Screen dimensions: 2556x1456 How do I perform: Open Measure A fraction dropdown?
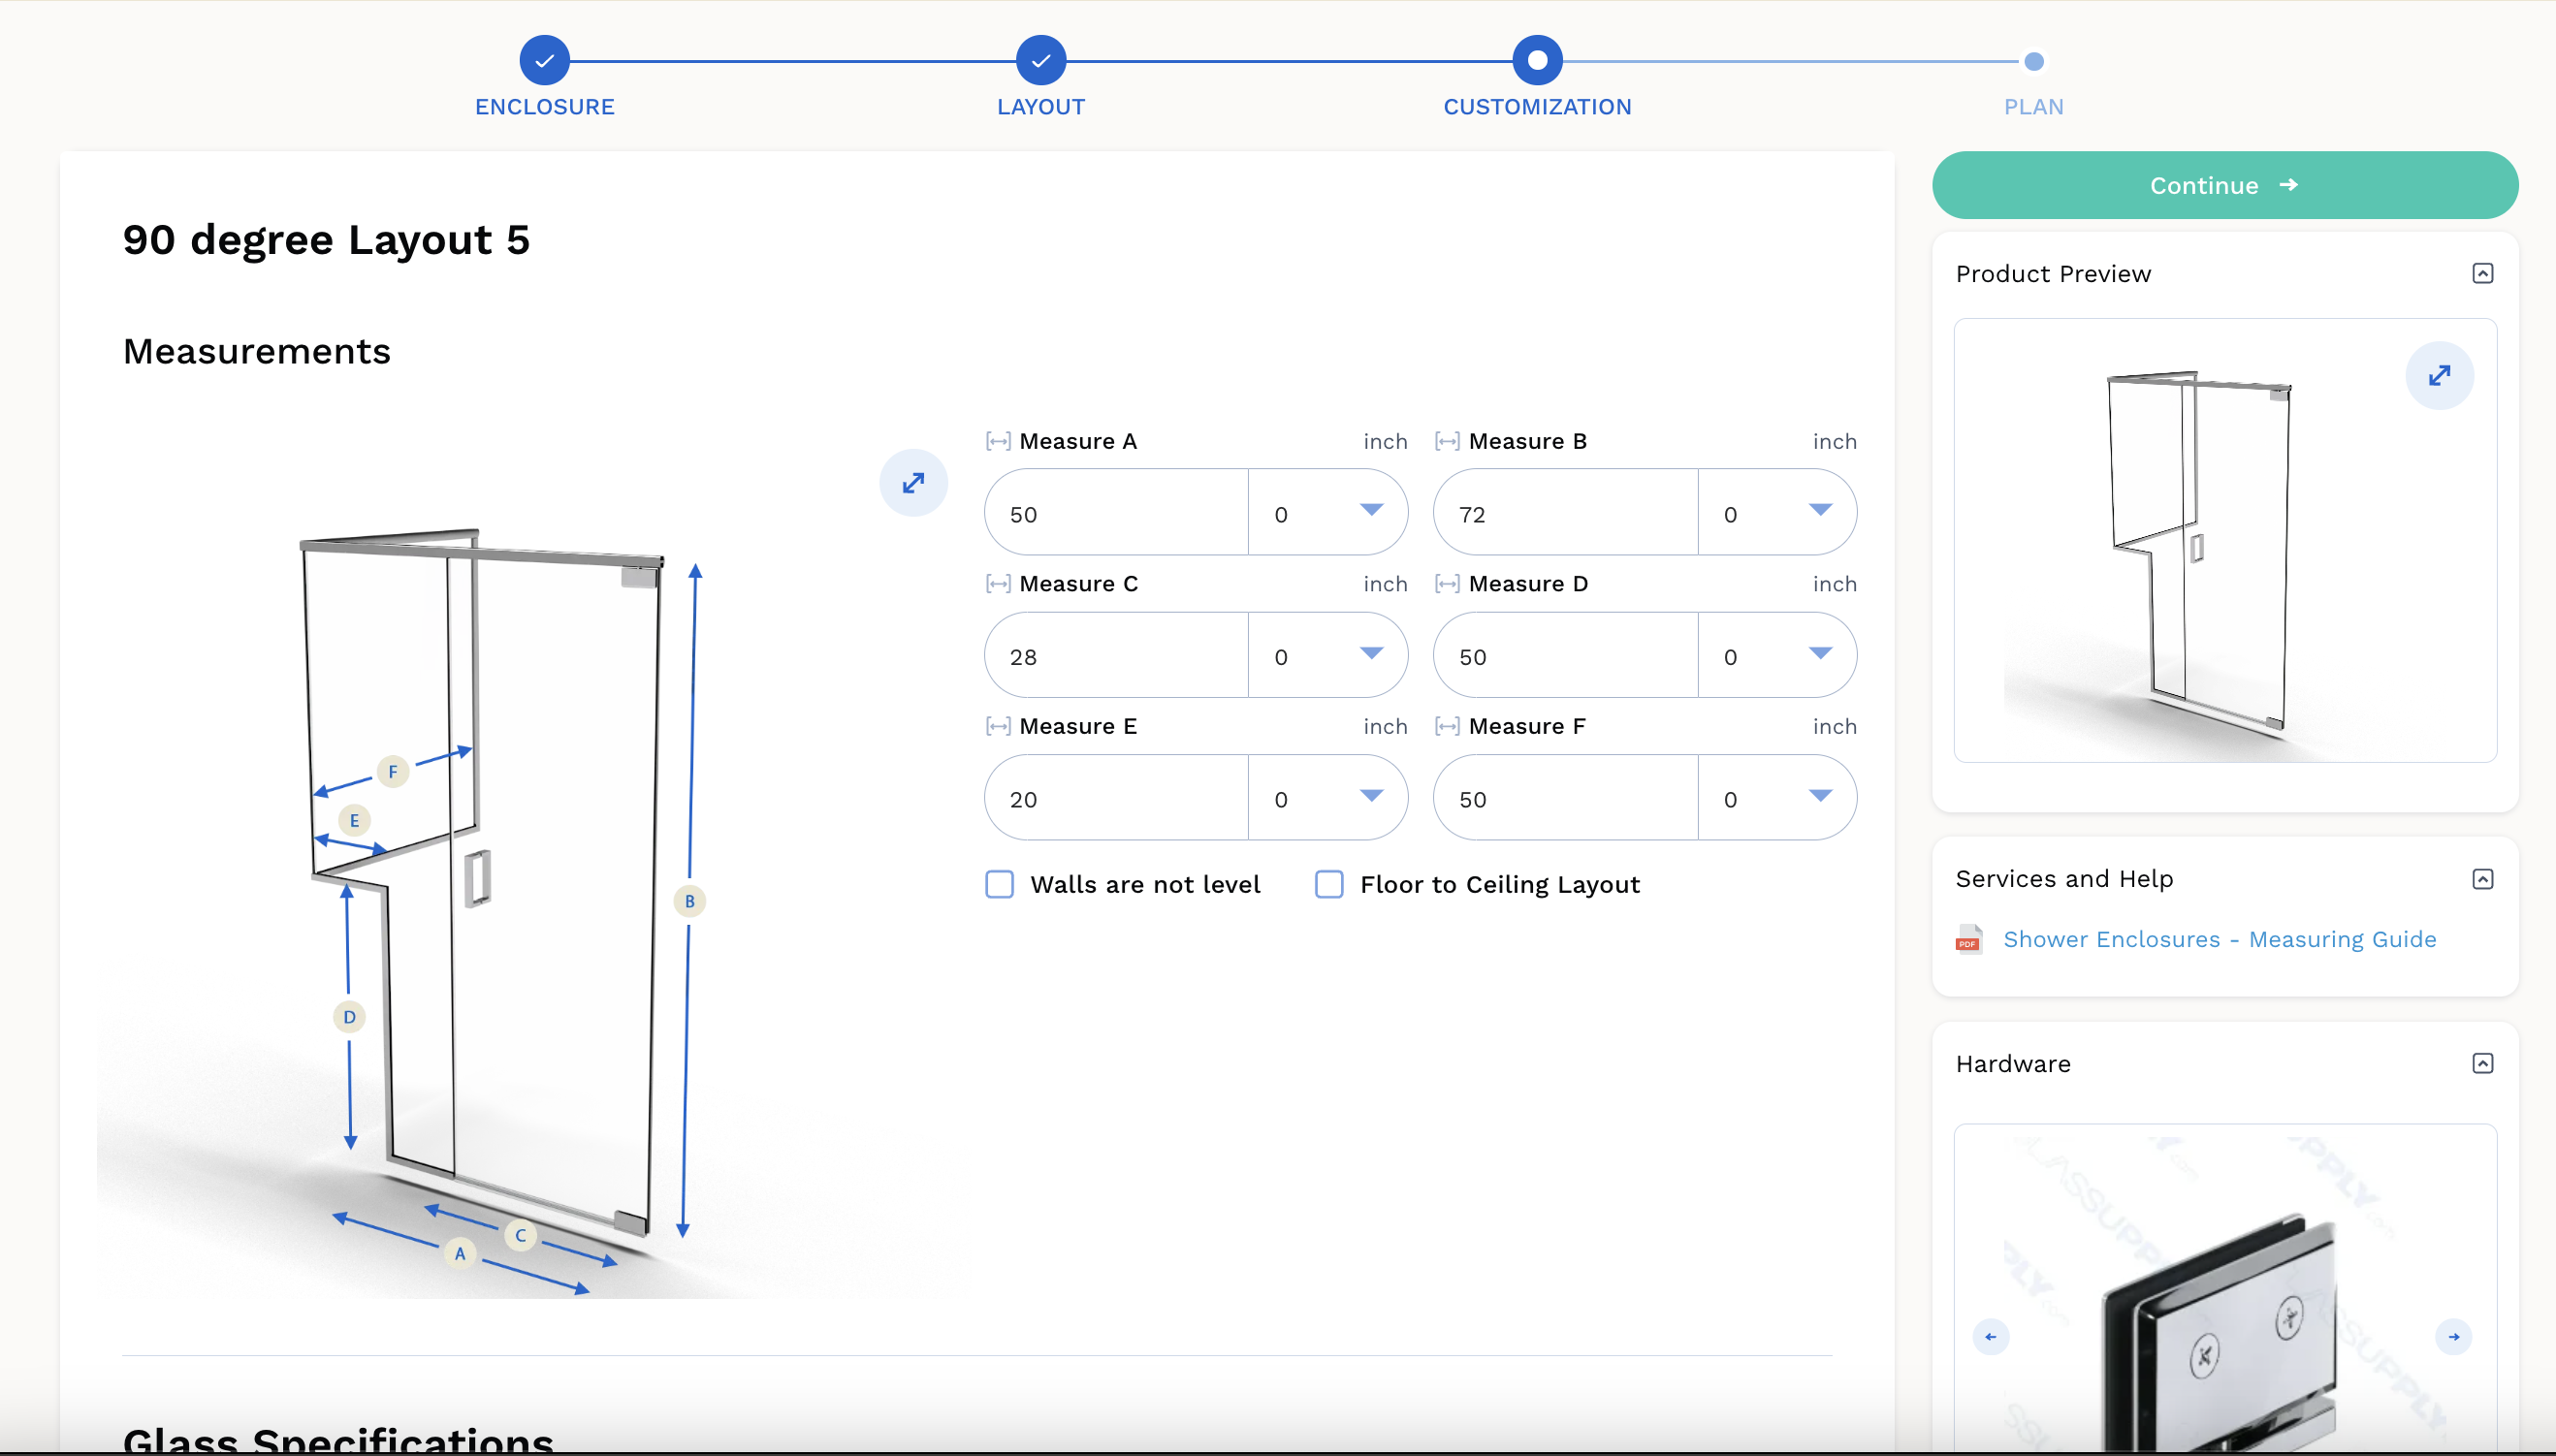click(1327, 512)
